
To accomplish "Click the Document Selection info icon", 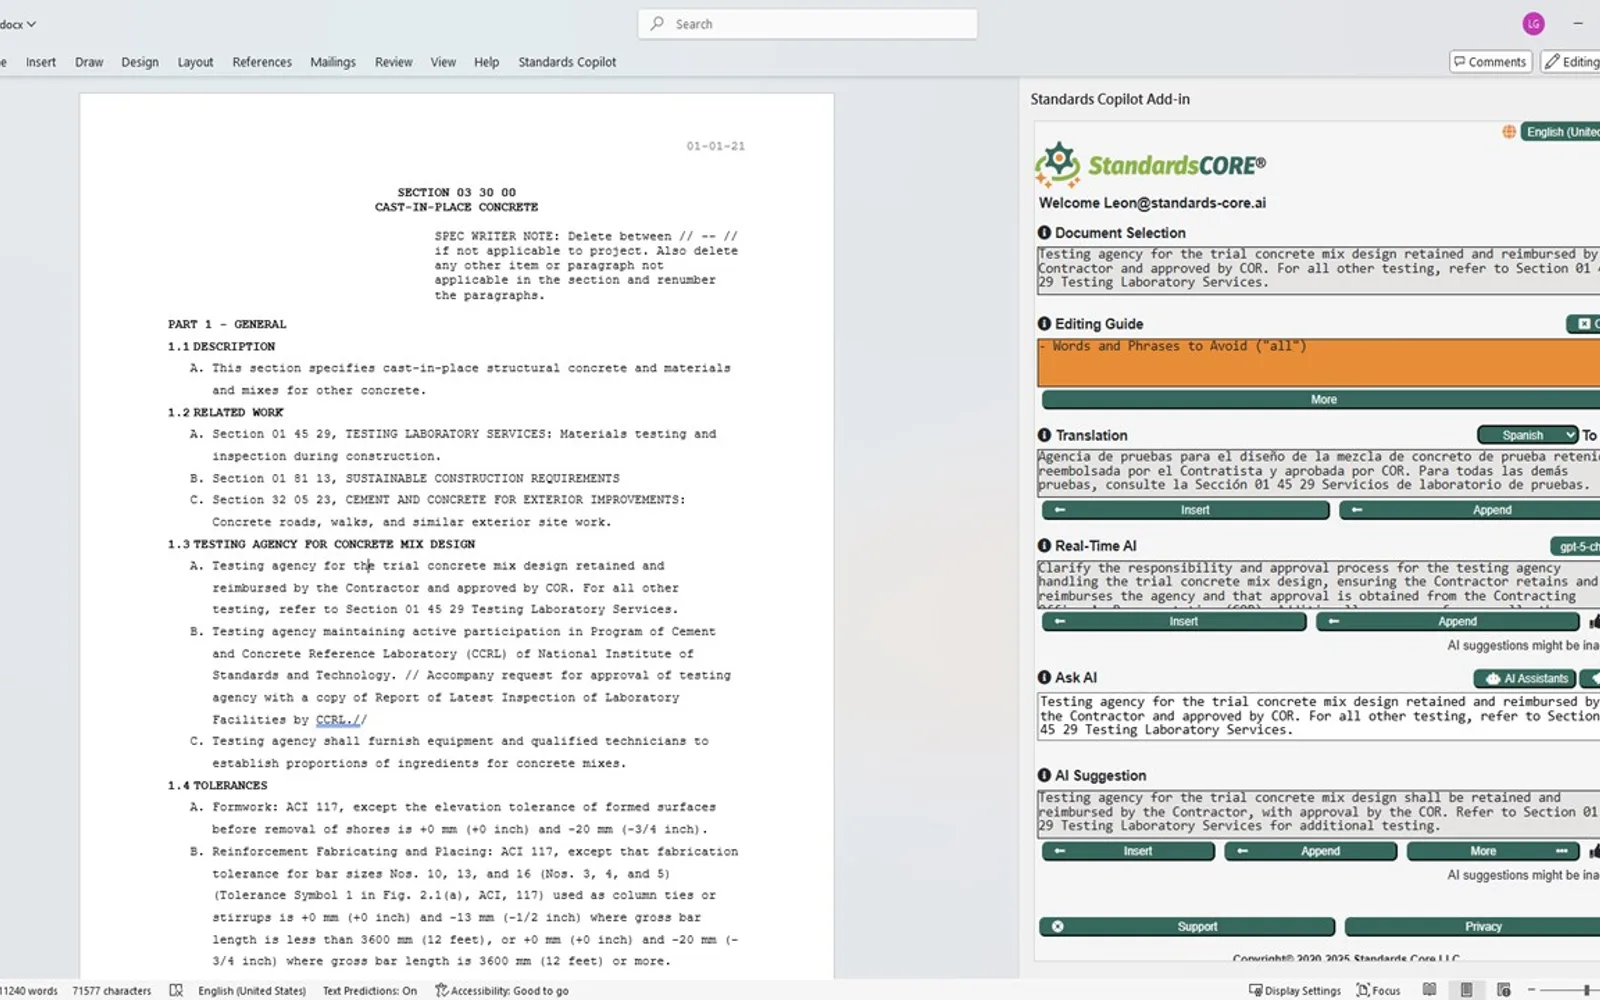I will [1044, 233].
